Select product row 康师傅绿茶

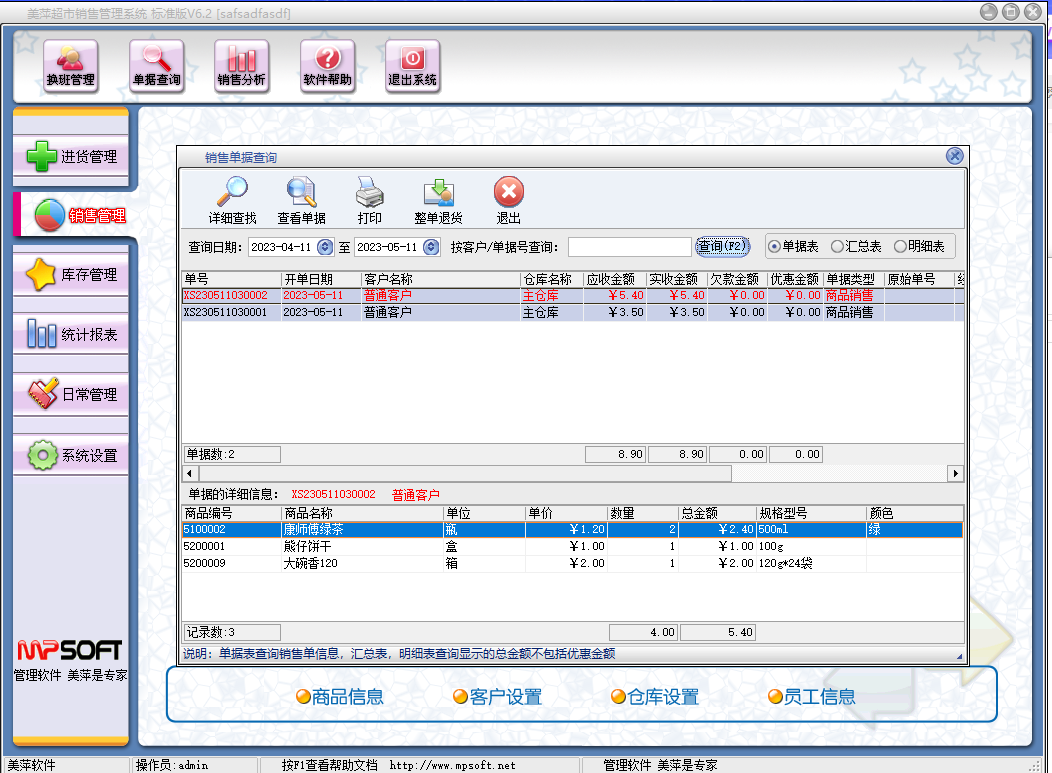coord(572,529)
